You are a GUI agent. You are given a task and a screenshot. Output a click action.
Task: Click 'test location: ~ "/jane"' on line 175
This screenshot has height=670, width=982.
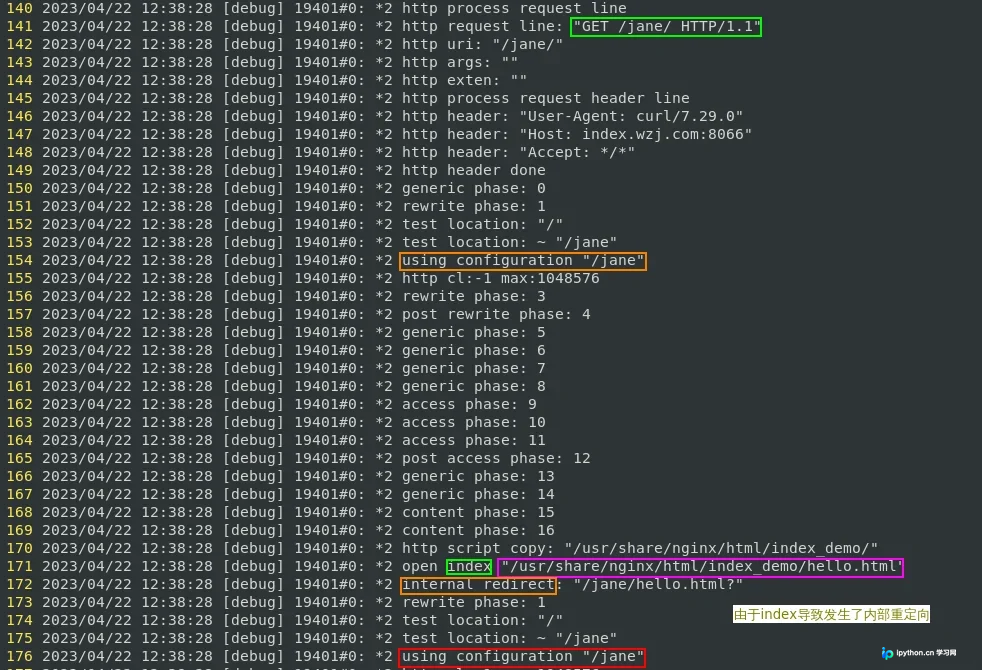coord(509,639)
